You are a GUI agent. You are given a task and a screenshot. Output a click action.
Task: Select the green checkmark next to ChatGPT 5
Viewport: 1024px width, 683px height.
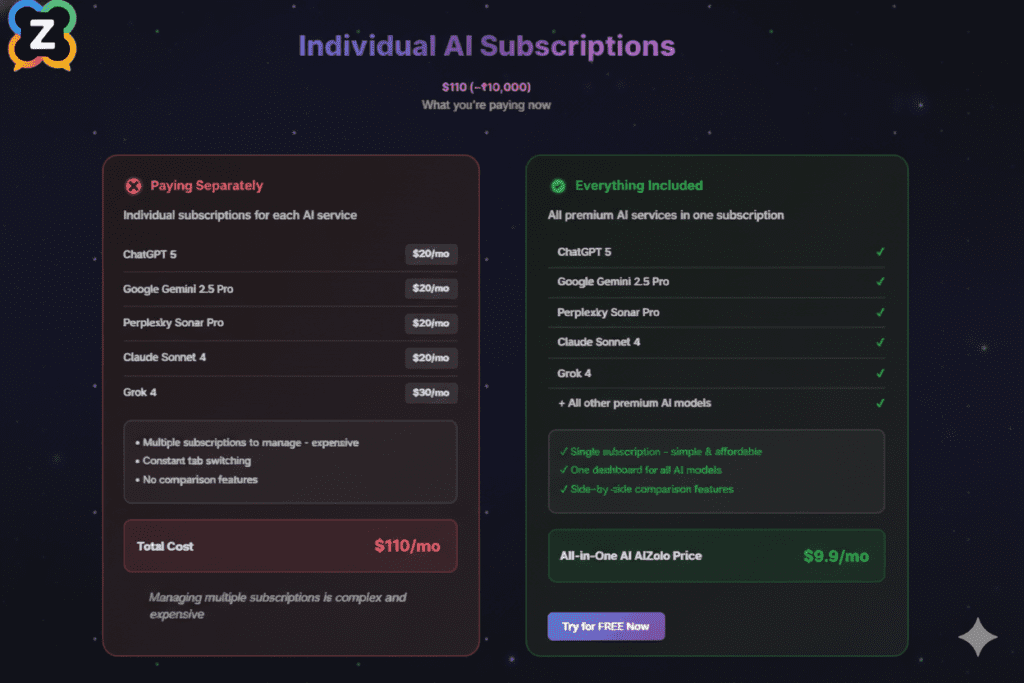tap(880, 251)
